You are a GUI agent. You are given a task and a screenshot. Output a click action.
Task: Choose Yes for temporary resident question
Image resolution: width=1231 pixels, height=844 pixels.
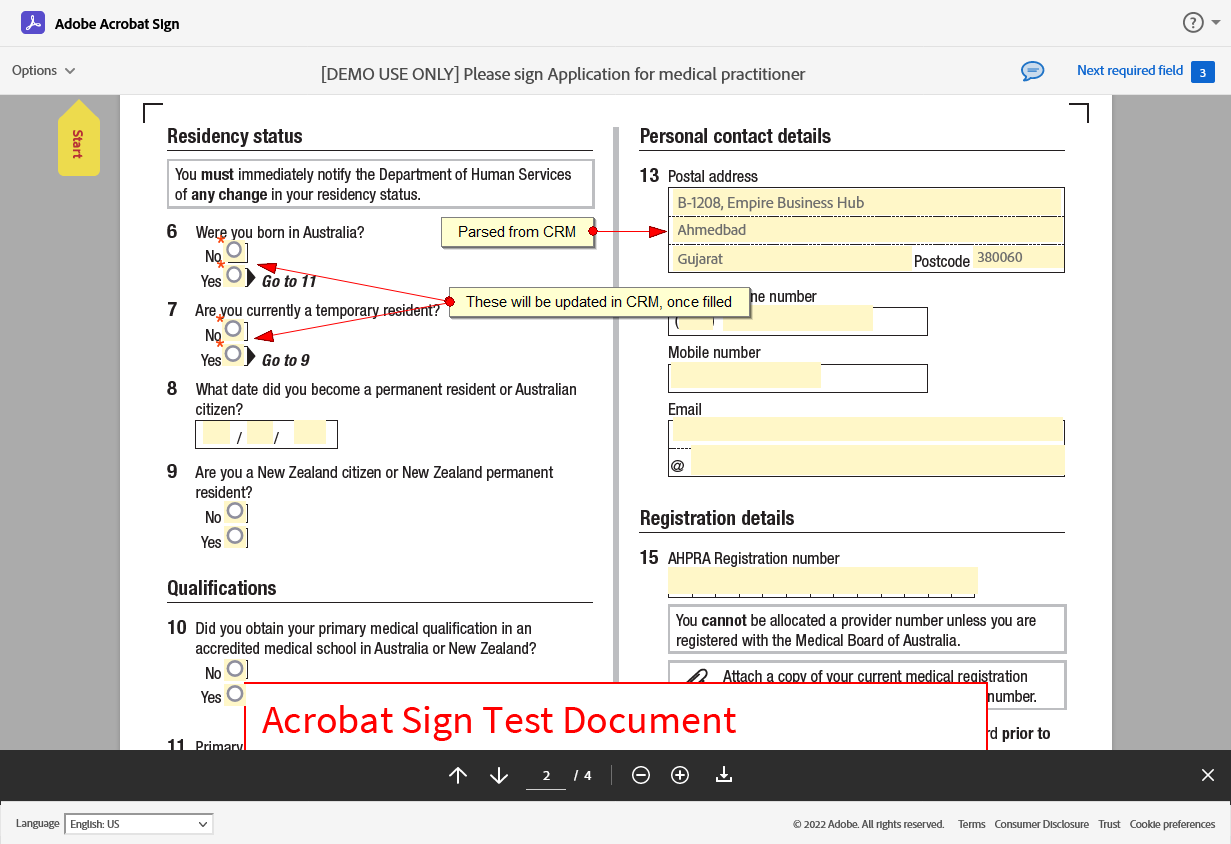pos(233,354)
